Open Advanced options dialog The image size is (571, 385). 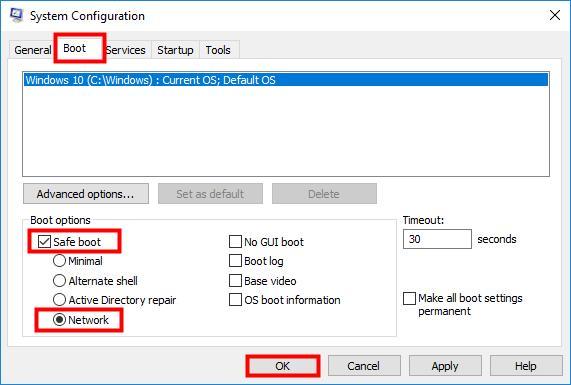(86, 194)
